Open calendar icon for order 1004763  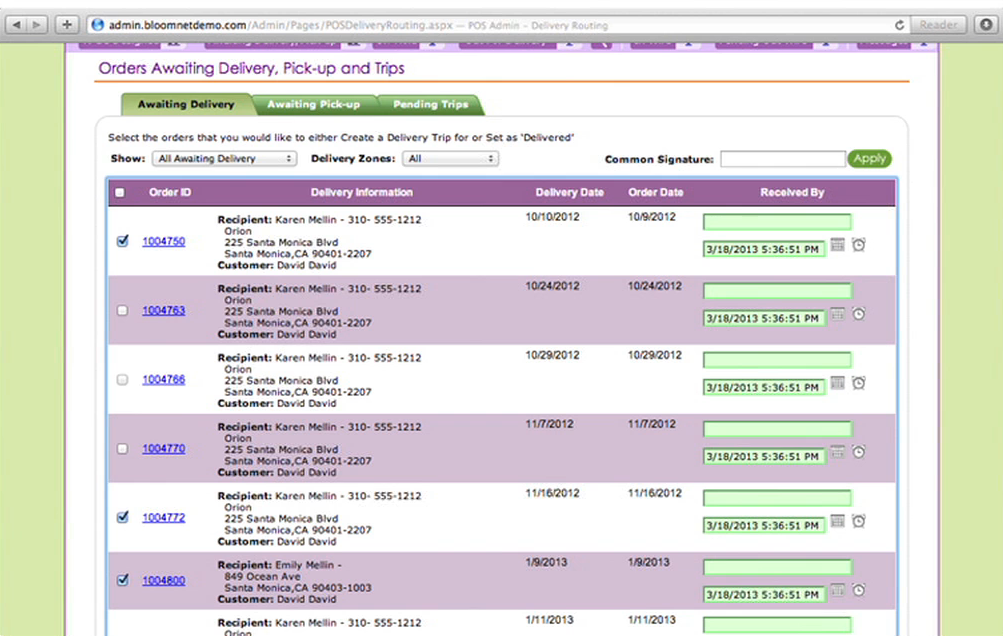coord(837,314)
